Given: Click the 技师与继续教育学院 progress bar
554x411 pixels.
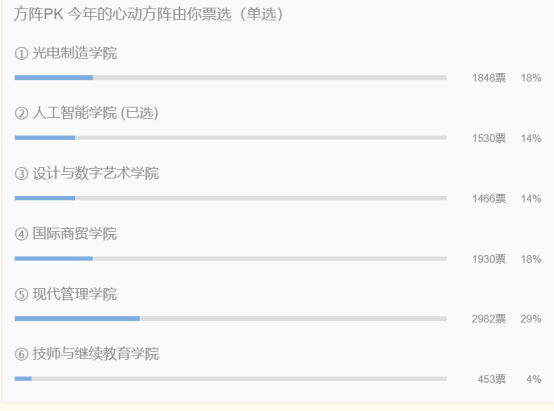Looking at the screenshot, I should click(231, 379).
